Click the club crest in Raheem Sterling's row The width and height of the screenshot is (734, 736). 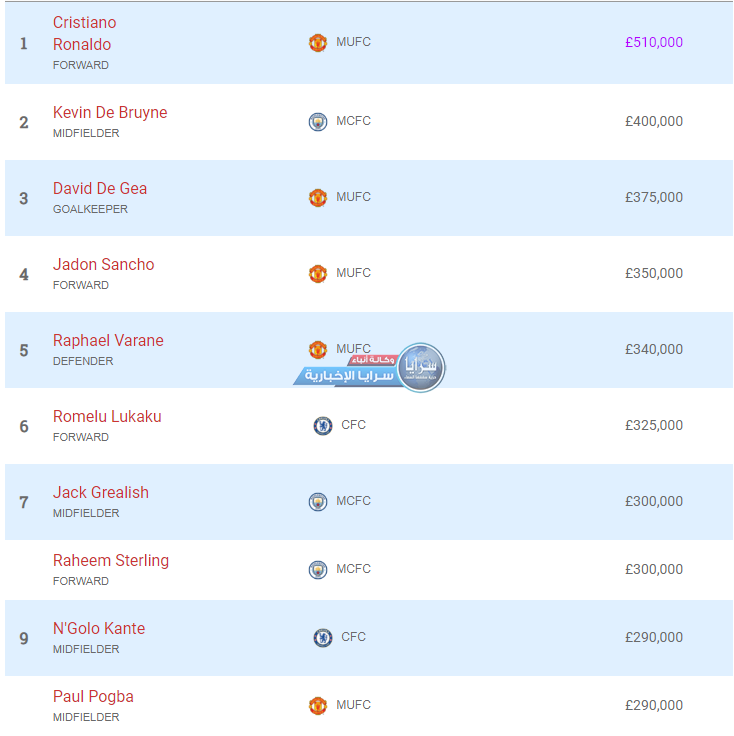coord(317,570)
